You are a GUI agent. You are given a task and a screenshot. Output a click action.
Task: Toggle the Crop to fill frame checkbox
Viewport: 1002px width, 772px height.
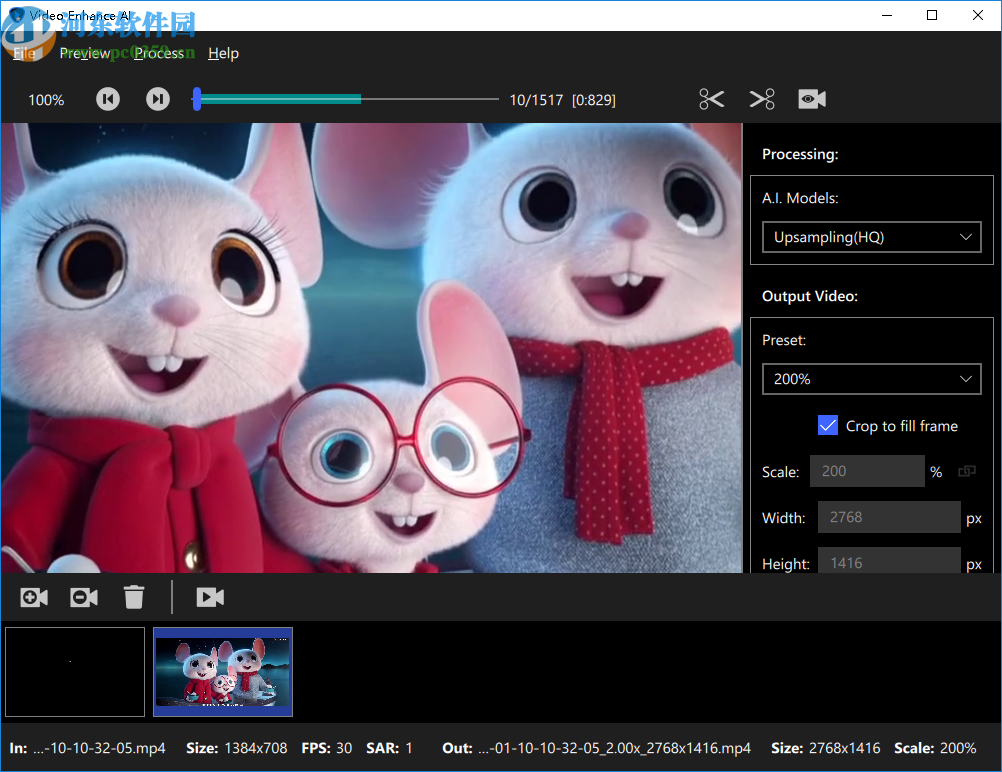point(828,425)
